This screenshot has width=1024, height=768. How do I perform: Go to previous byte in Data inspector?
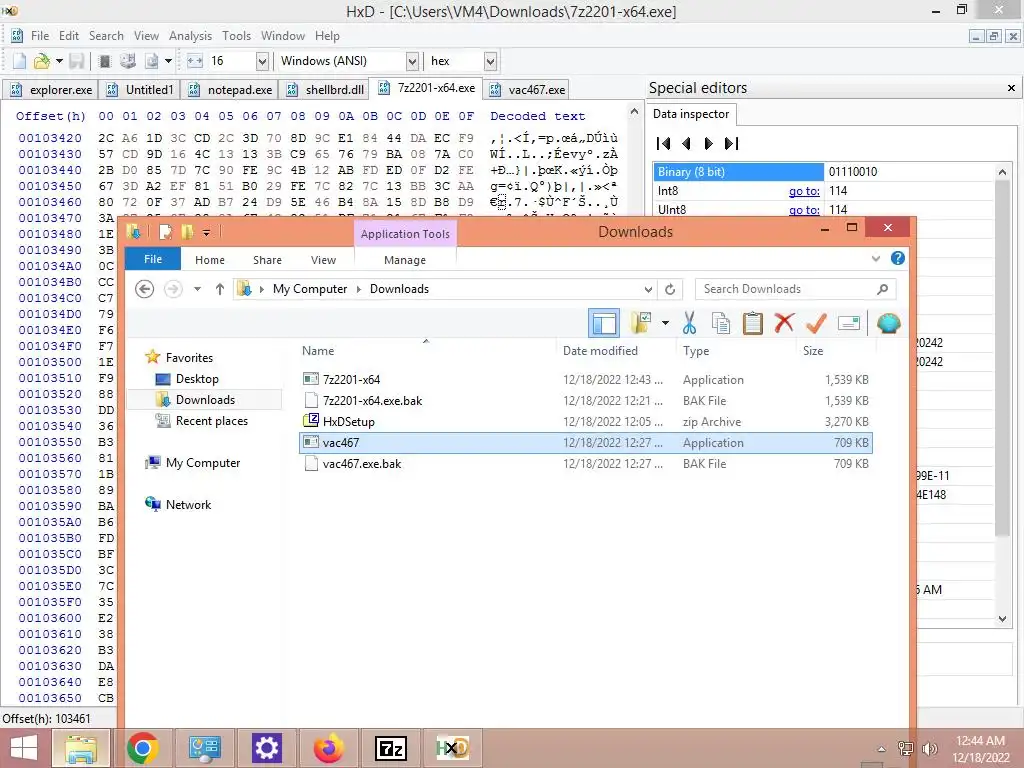(x=686, y=144)
